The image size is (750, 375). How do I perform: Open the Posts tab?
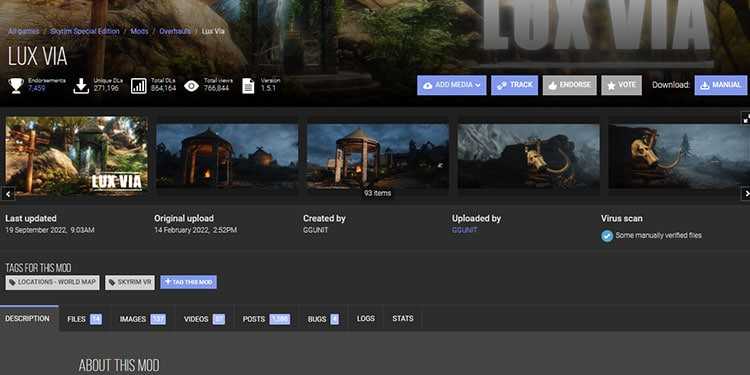[x=266, y=319]
